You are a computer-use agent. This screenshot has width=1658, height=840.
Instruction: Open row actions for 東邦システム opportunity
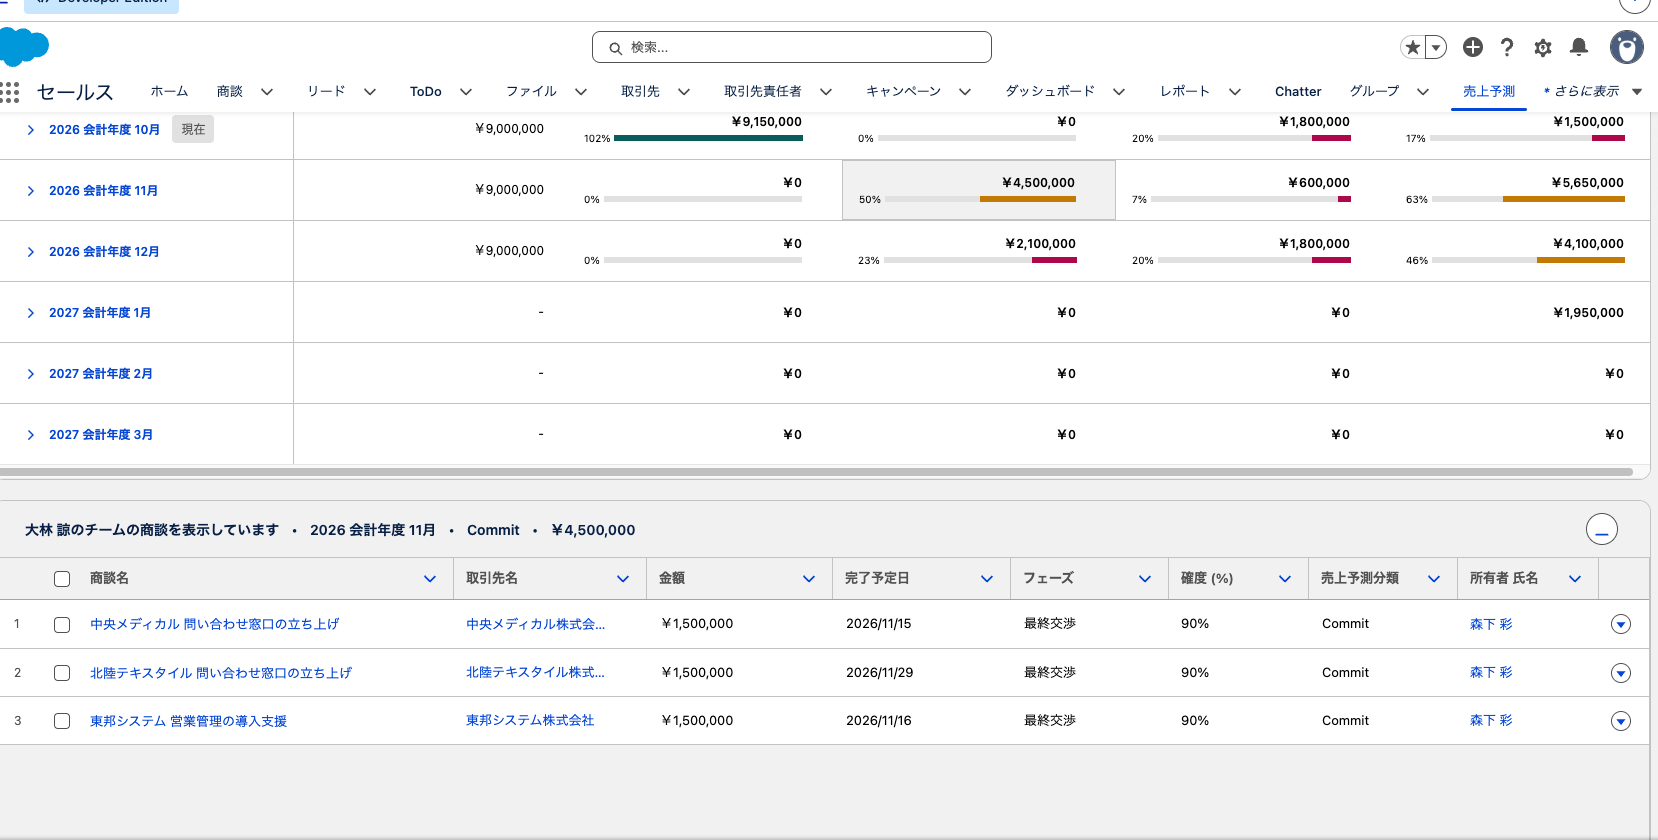coord(1621,721)
